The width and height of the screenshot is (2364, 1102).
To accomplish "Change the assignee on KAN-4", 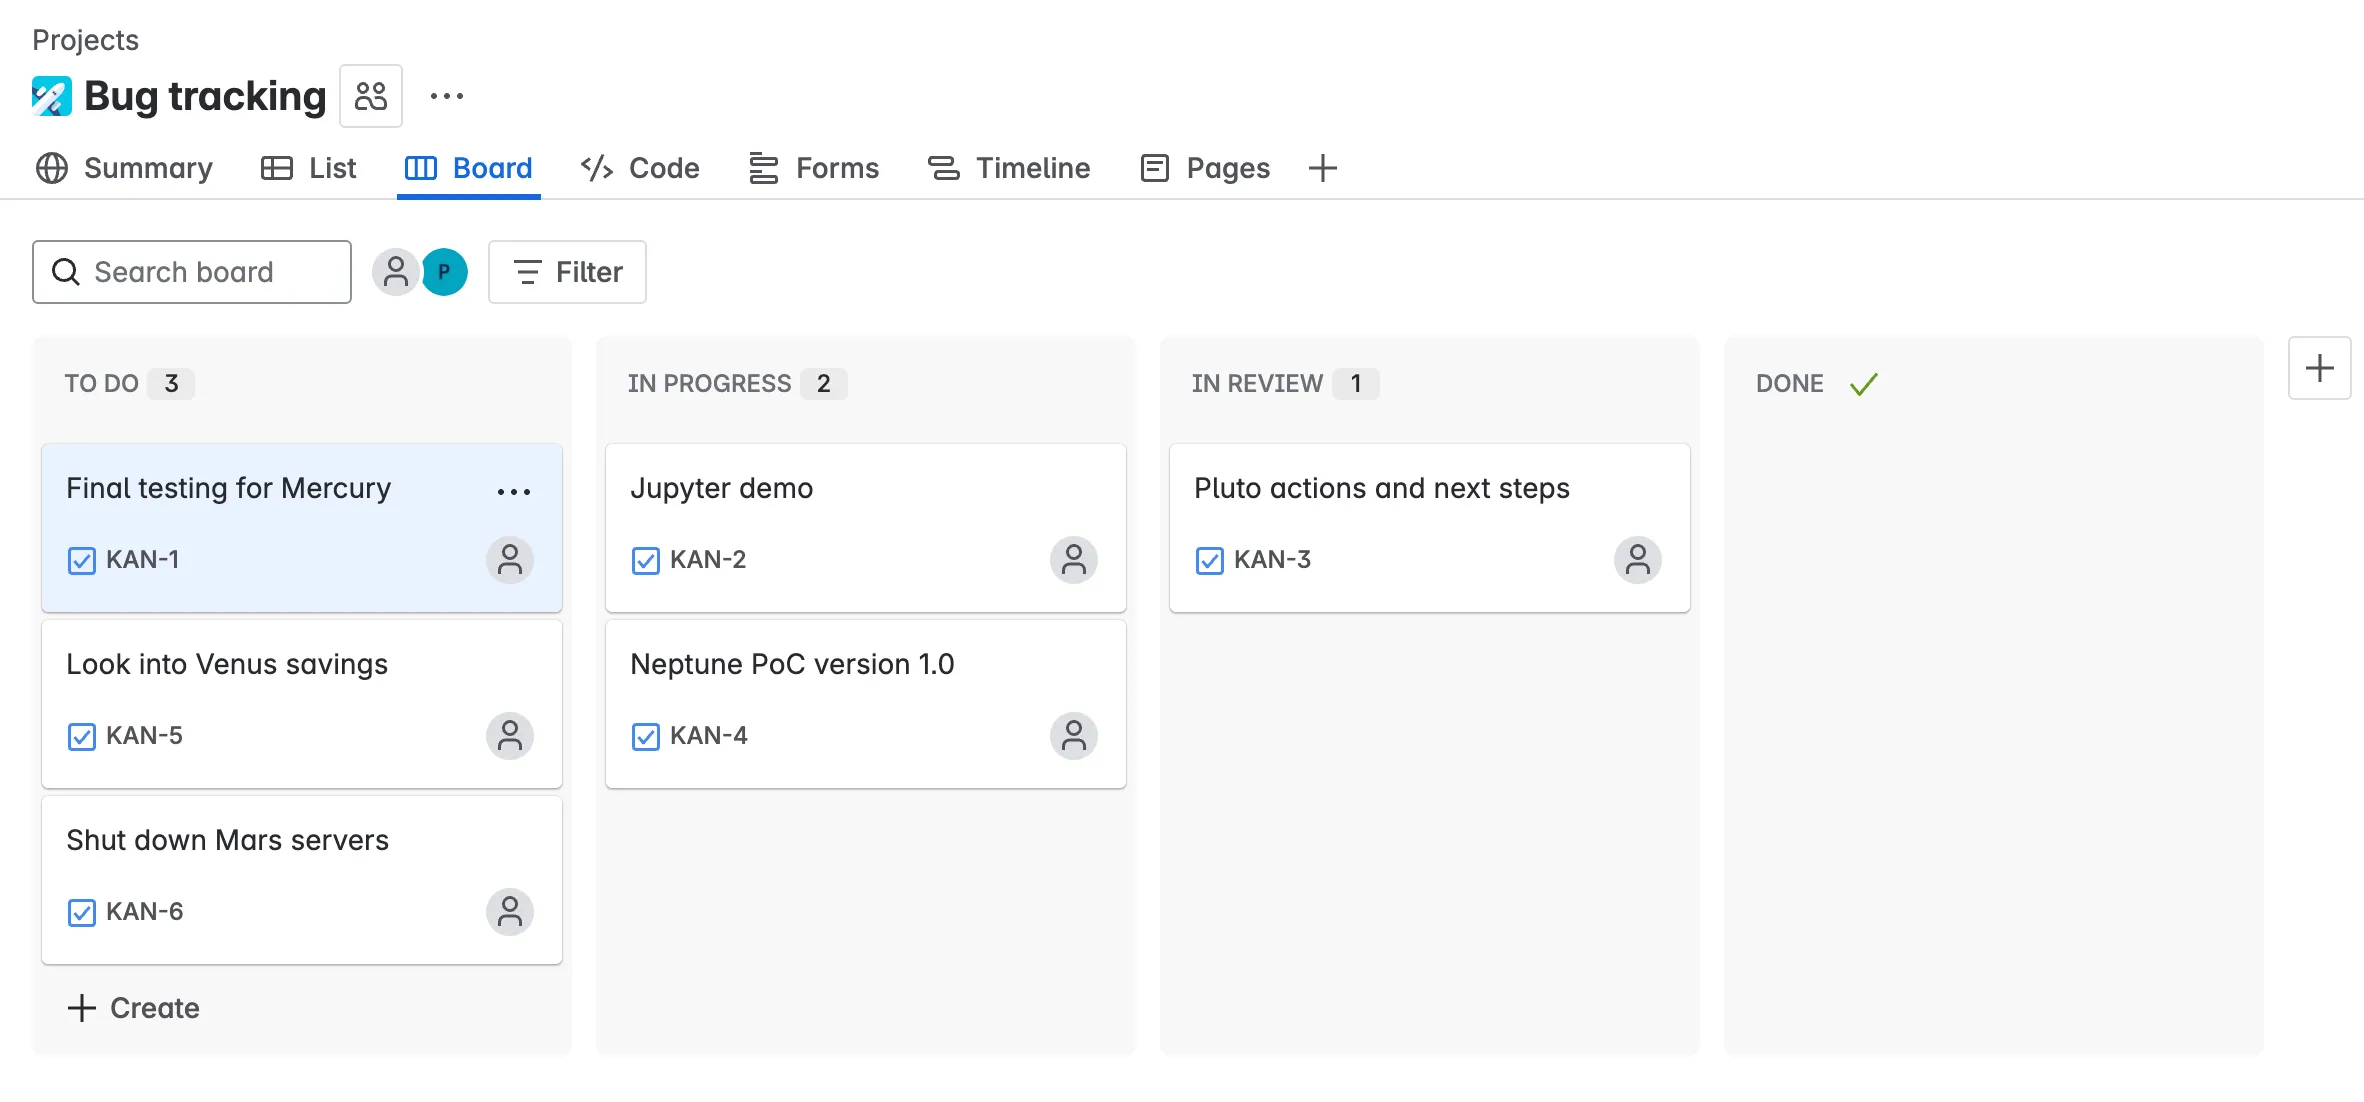I will pos(1074,736).
